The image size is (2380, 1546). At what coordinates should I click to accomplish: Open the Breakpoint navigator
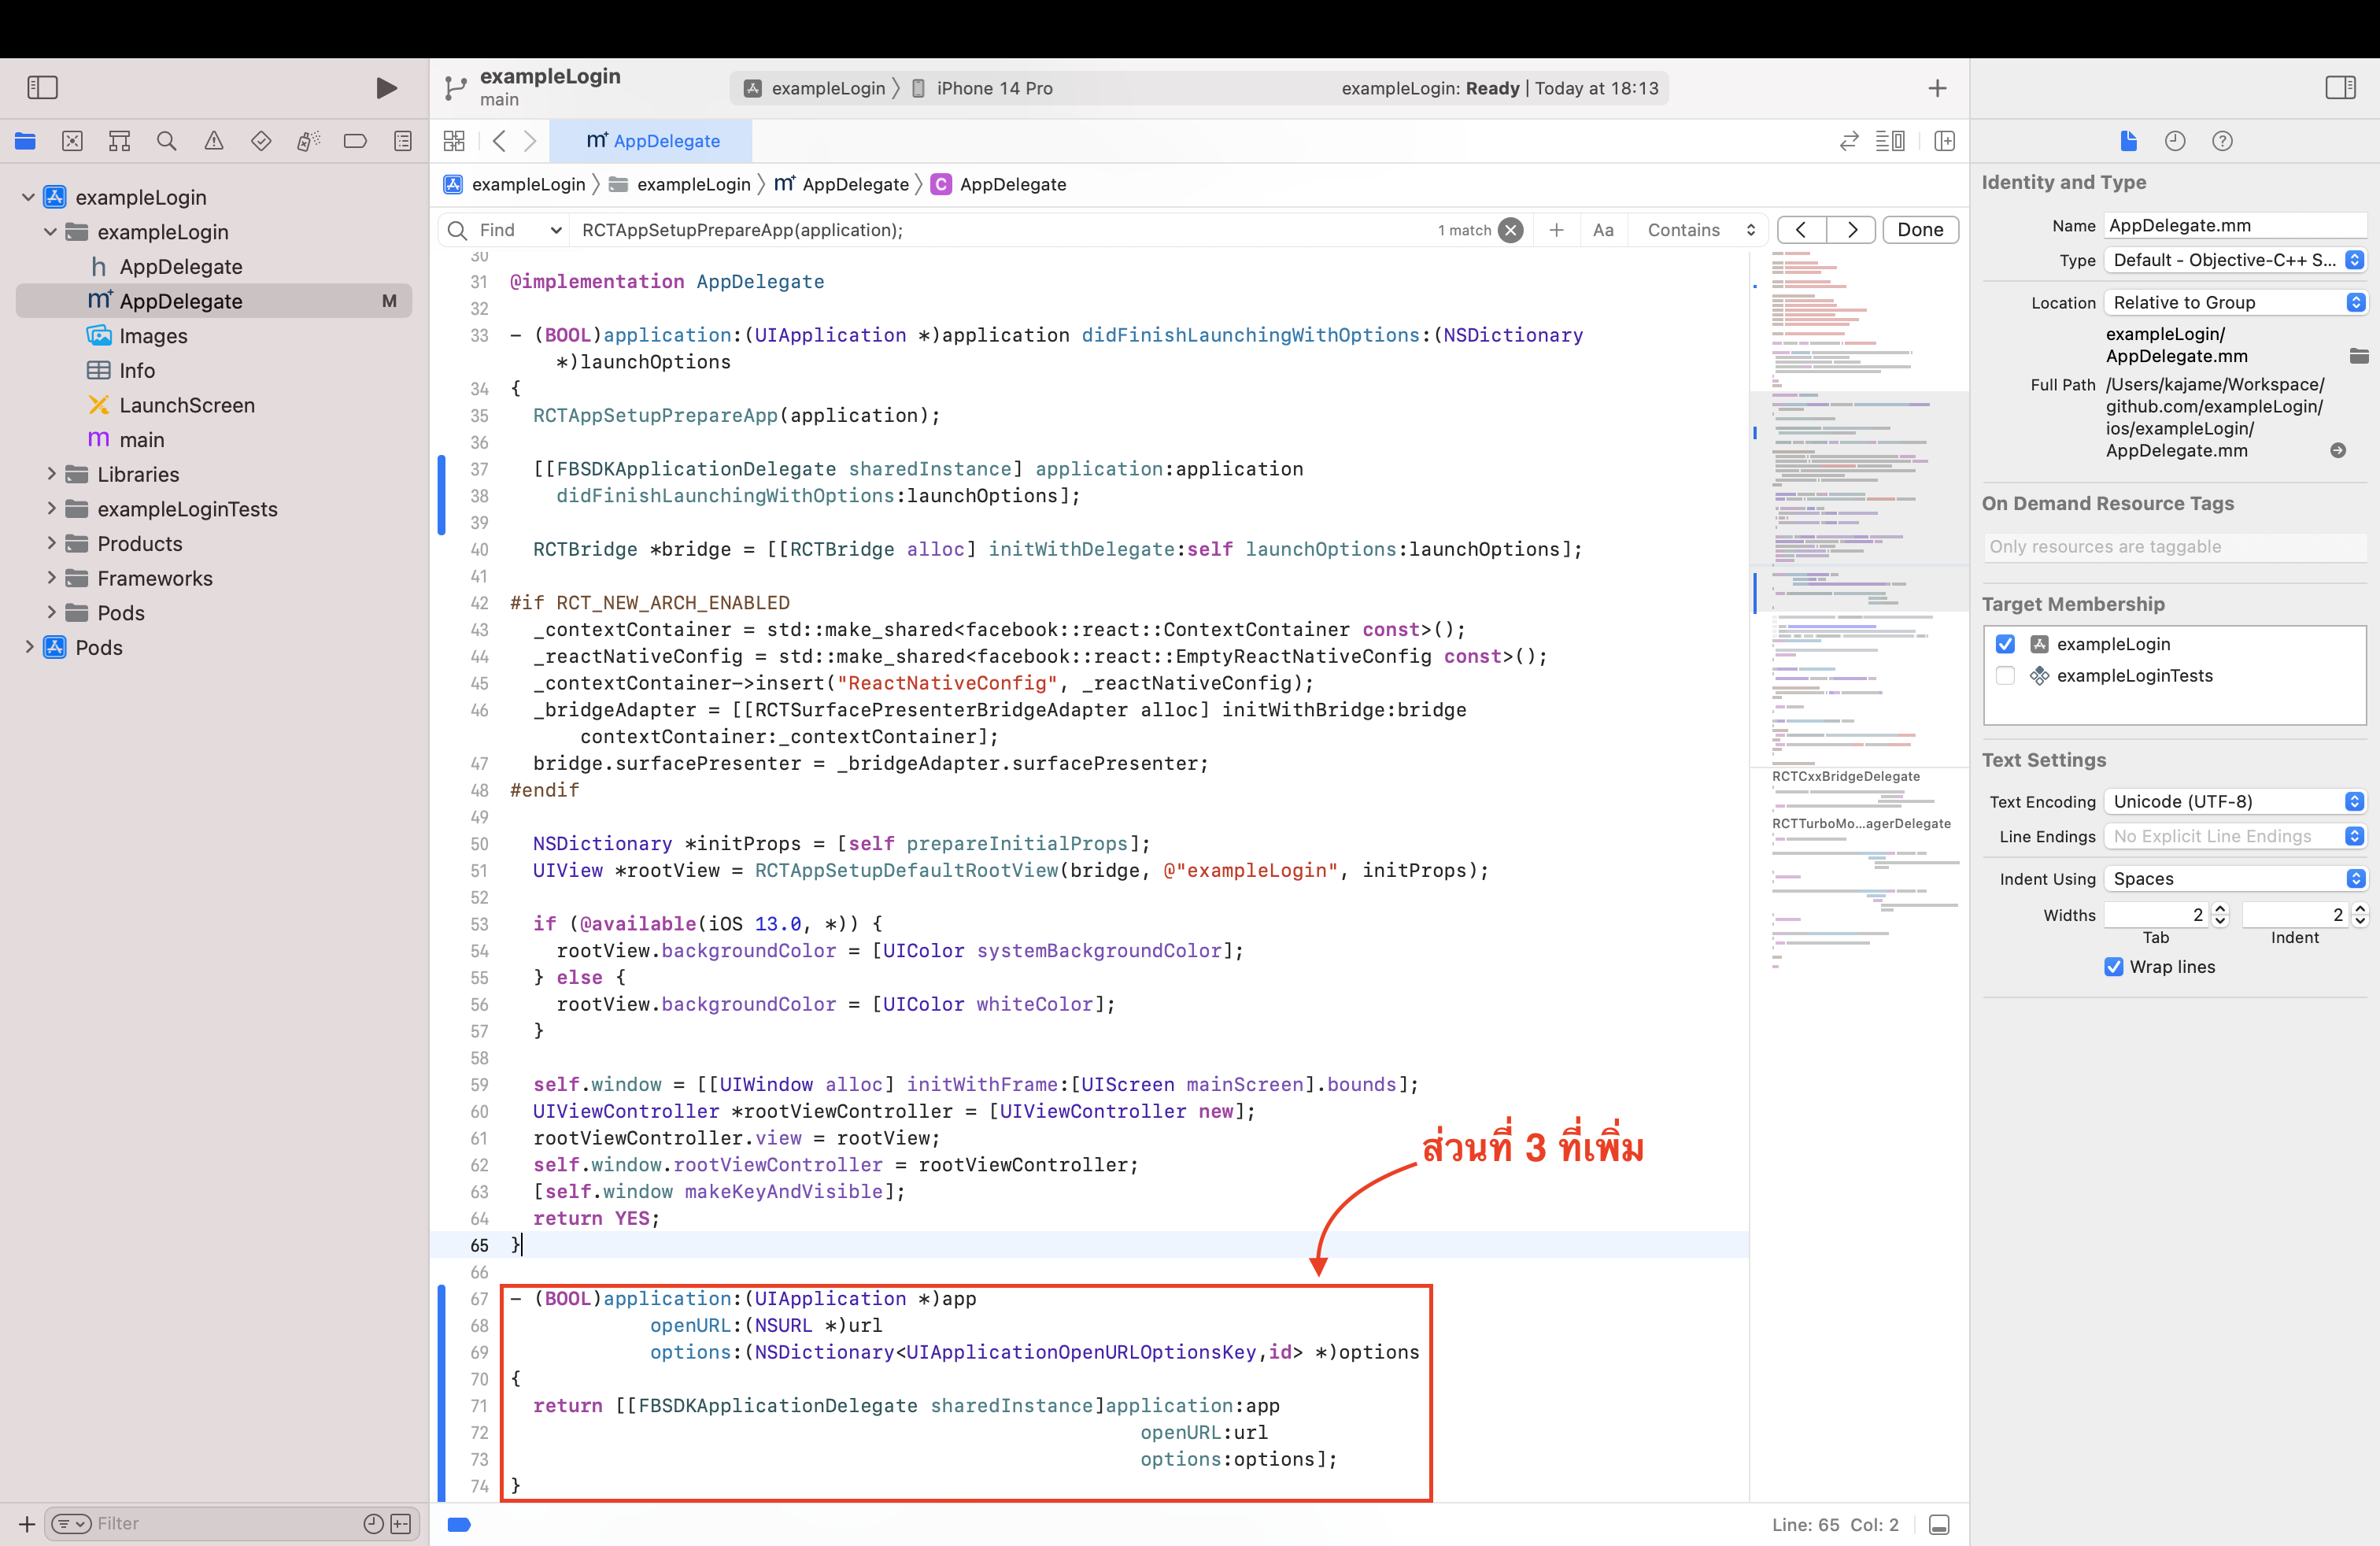[x=355, y=141]
